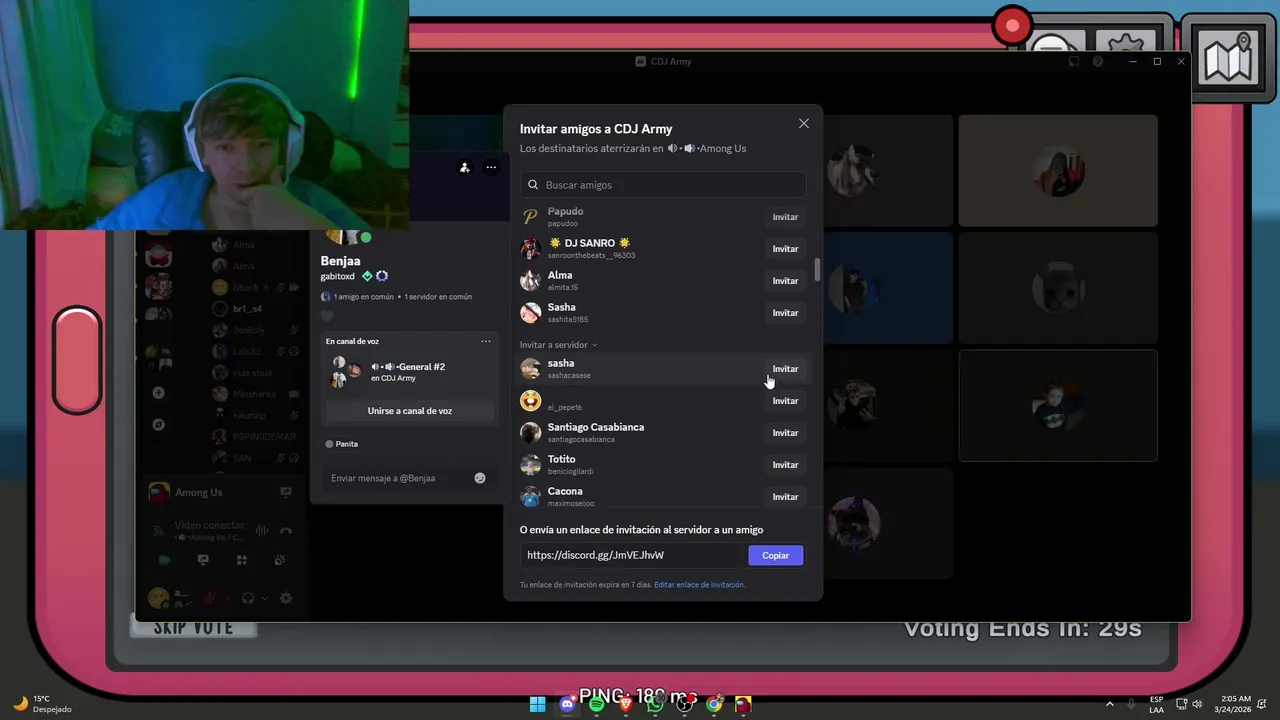Click Unirse a canal de voz button
1280x720 pixels.
410,411
